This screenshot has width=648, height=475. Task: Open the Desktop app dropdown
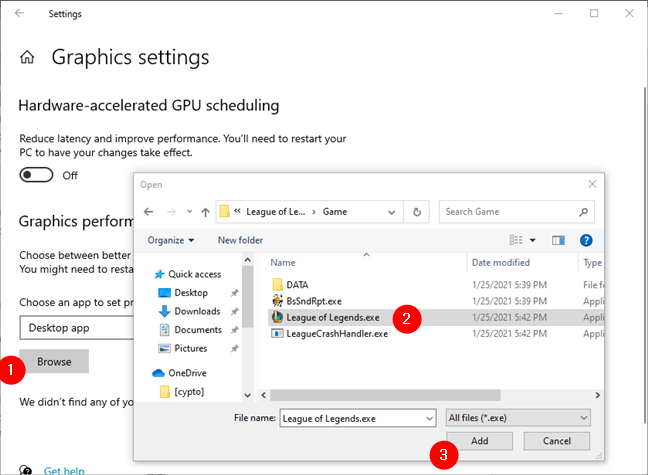click(x=76, y=328)
